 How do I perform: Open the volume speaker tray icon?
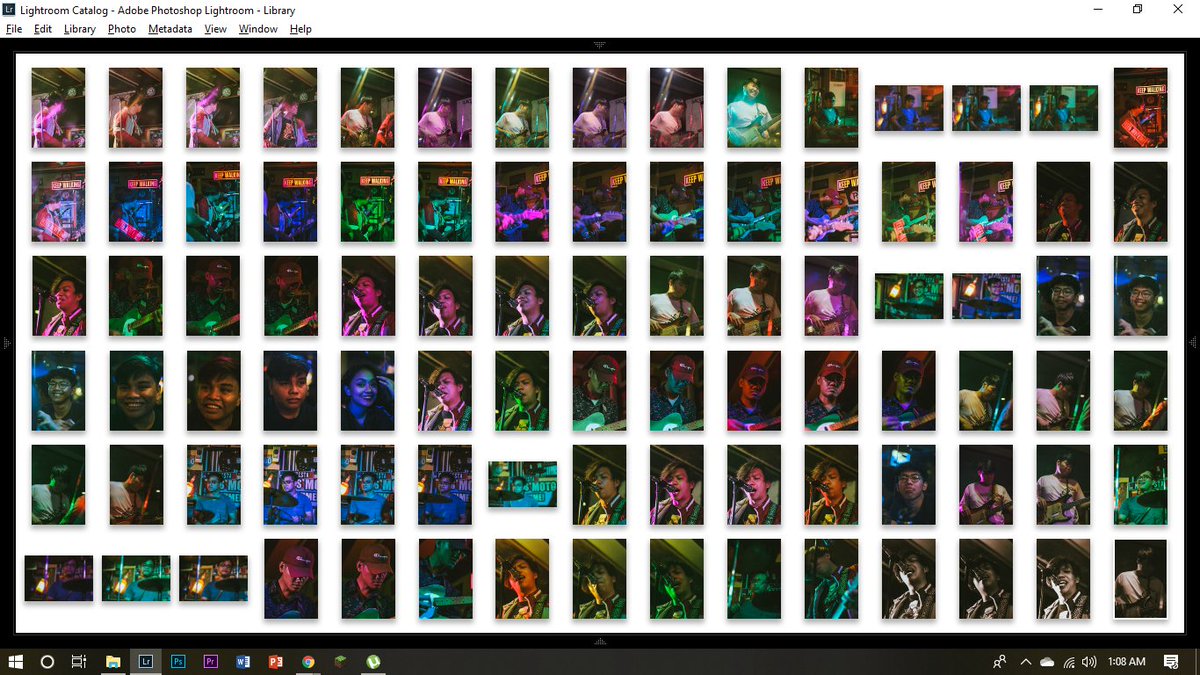(x=1089, y=661)
